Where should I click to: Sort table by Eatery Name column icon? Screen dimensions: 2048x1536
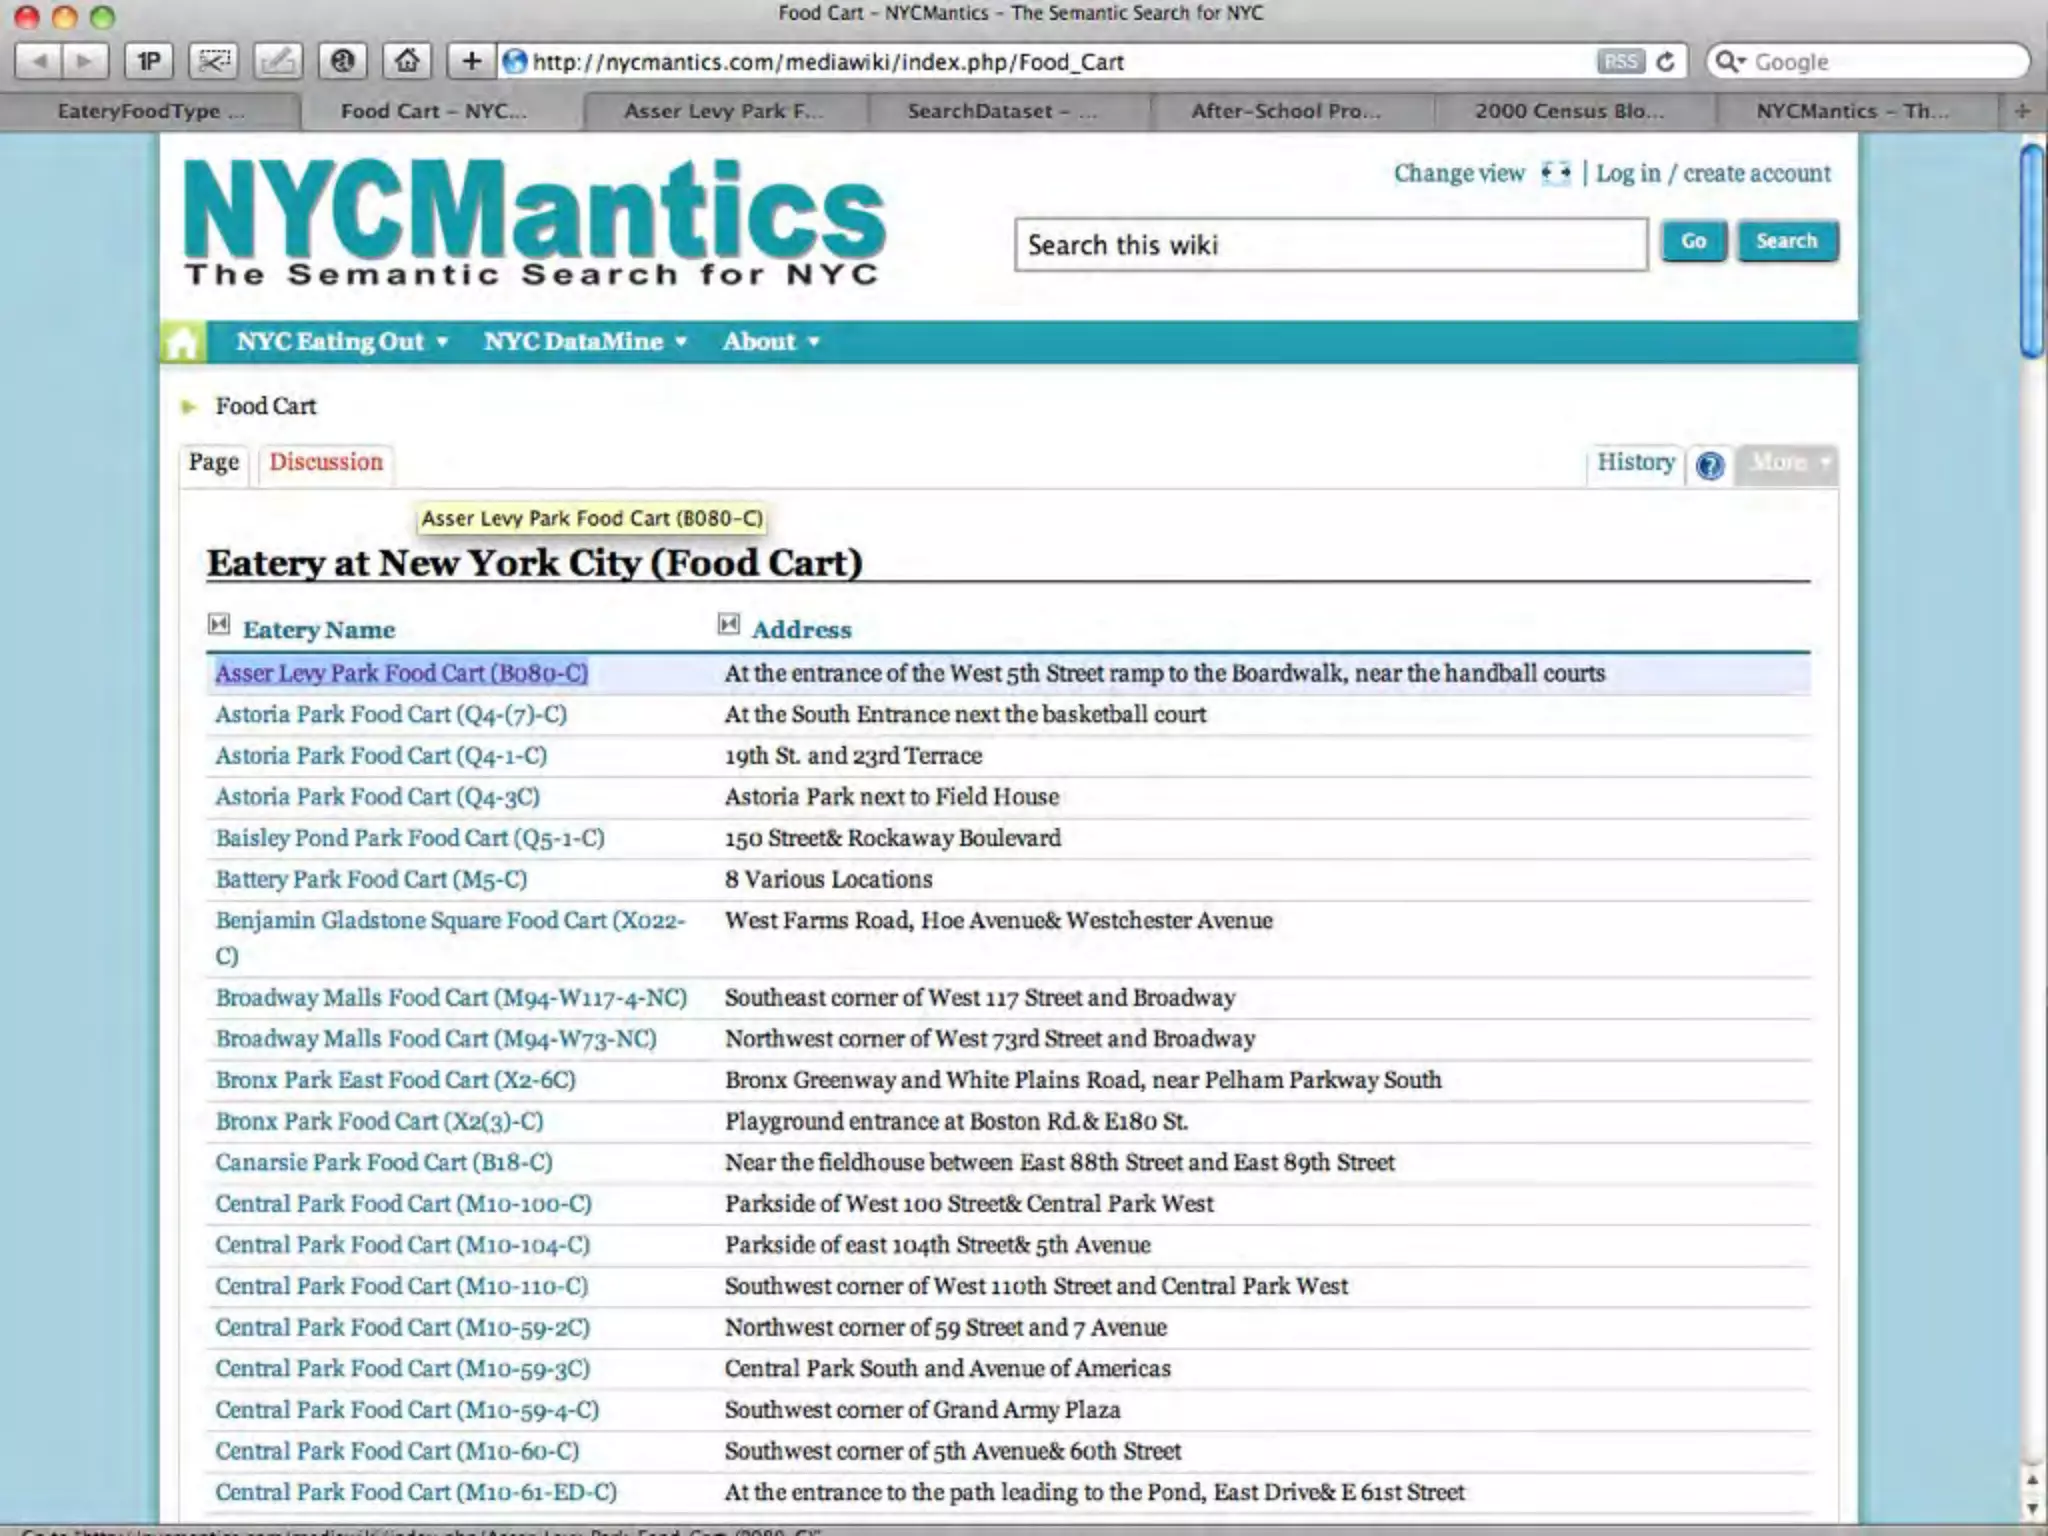click(219, 625)
